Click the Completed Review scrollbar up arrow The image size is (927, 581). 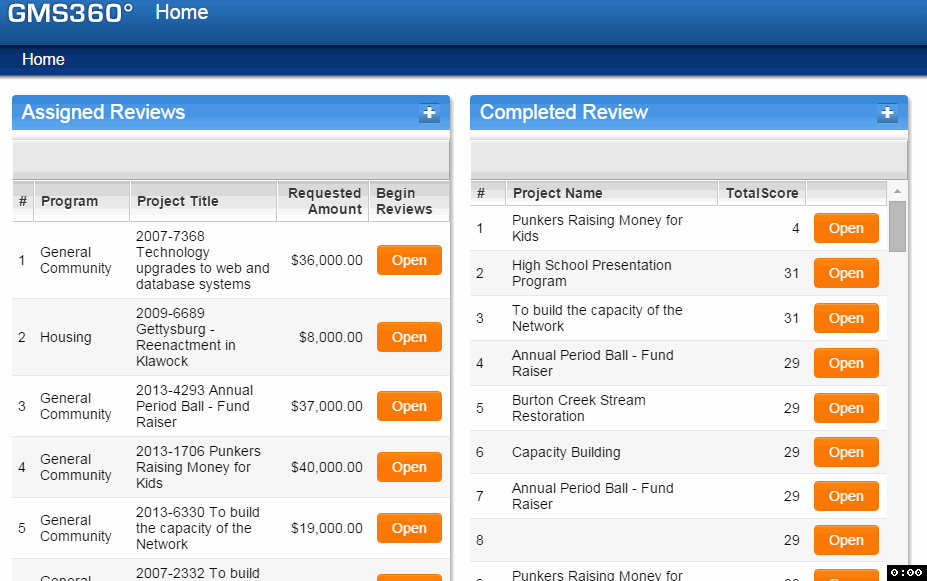897,191
